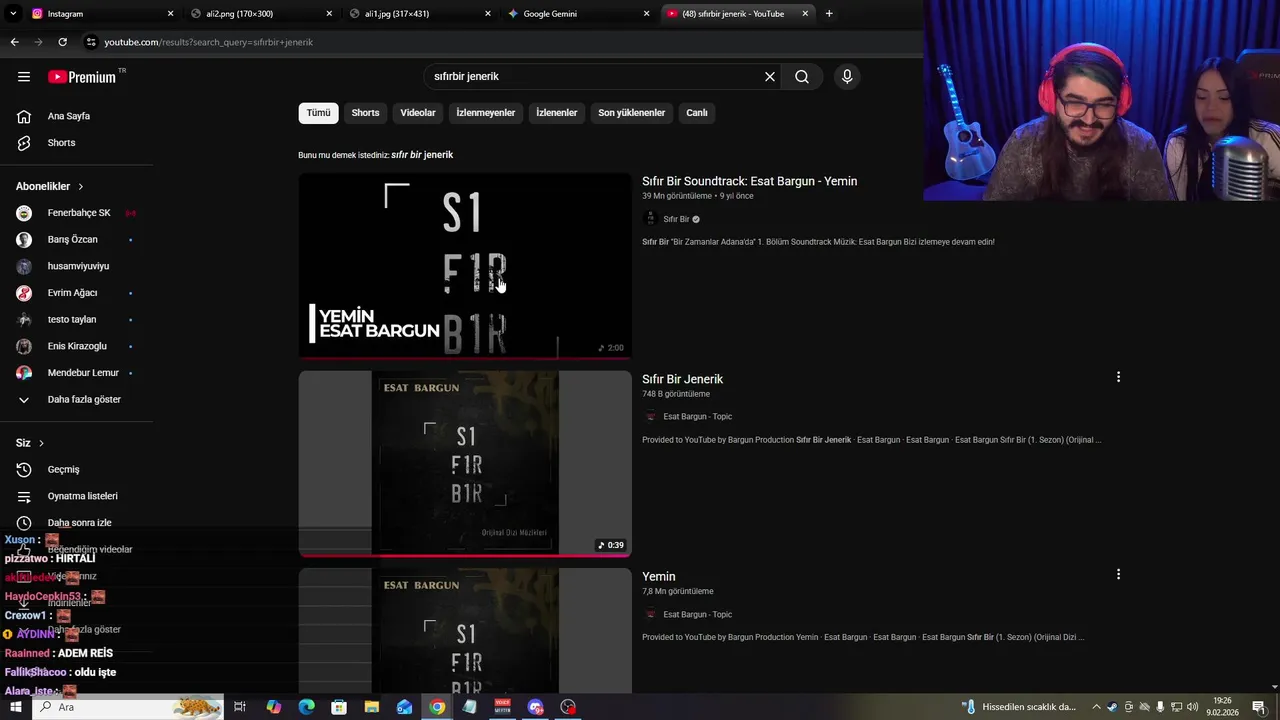
Task: Open 'Sıfır Bir Soundtrack: Esat Bargun - Yemin' title
Action: click(749, 181)
